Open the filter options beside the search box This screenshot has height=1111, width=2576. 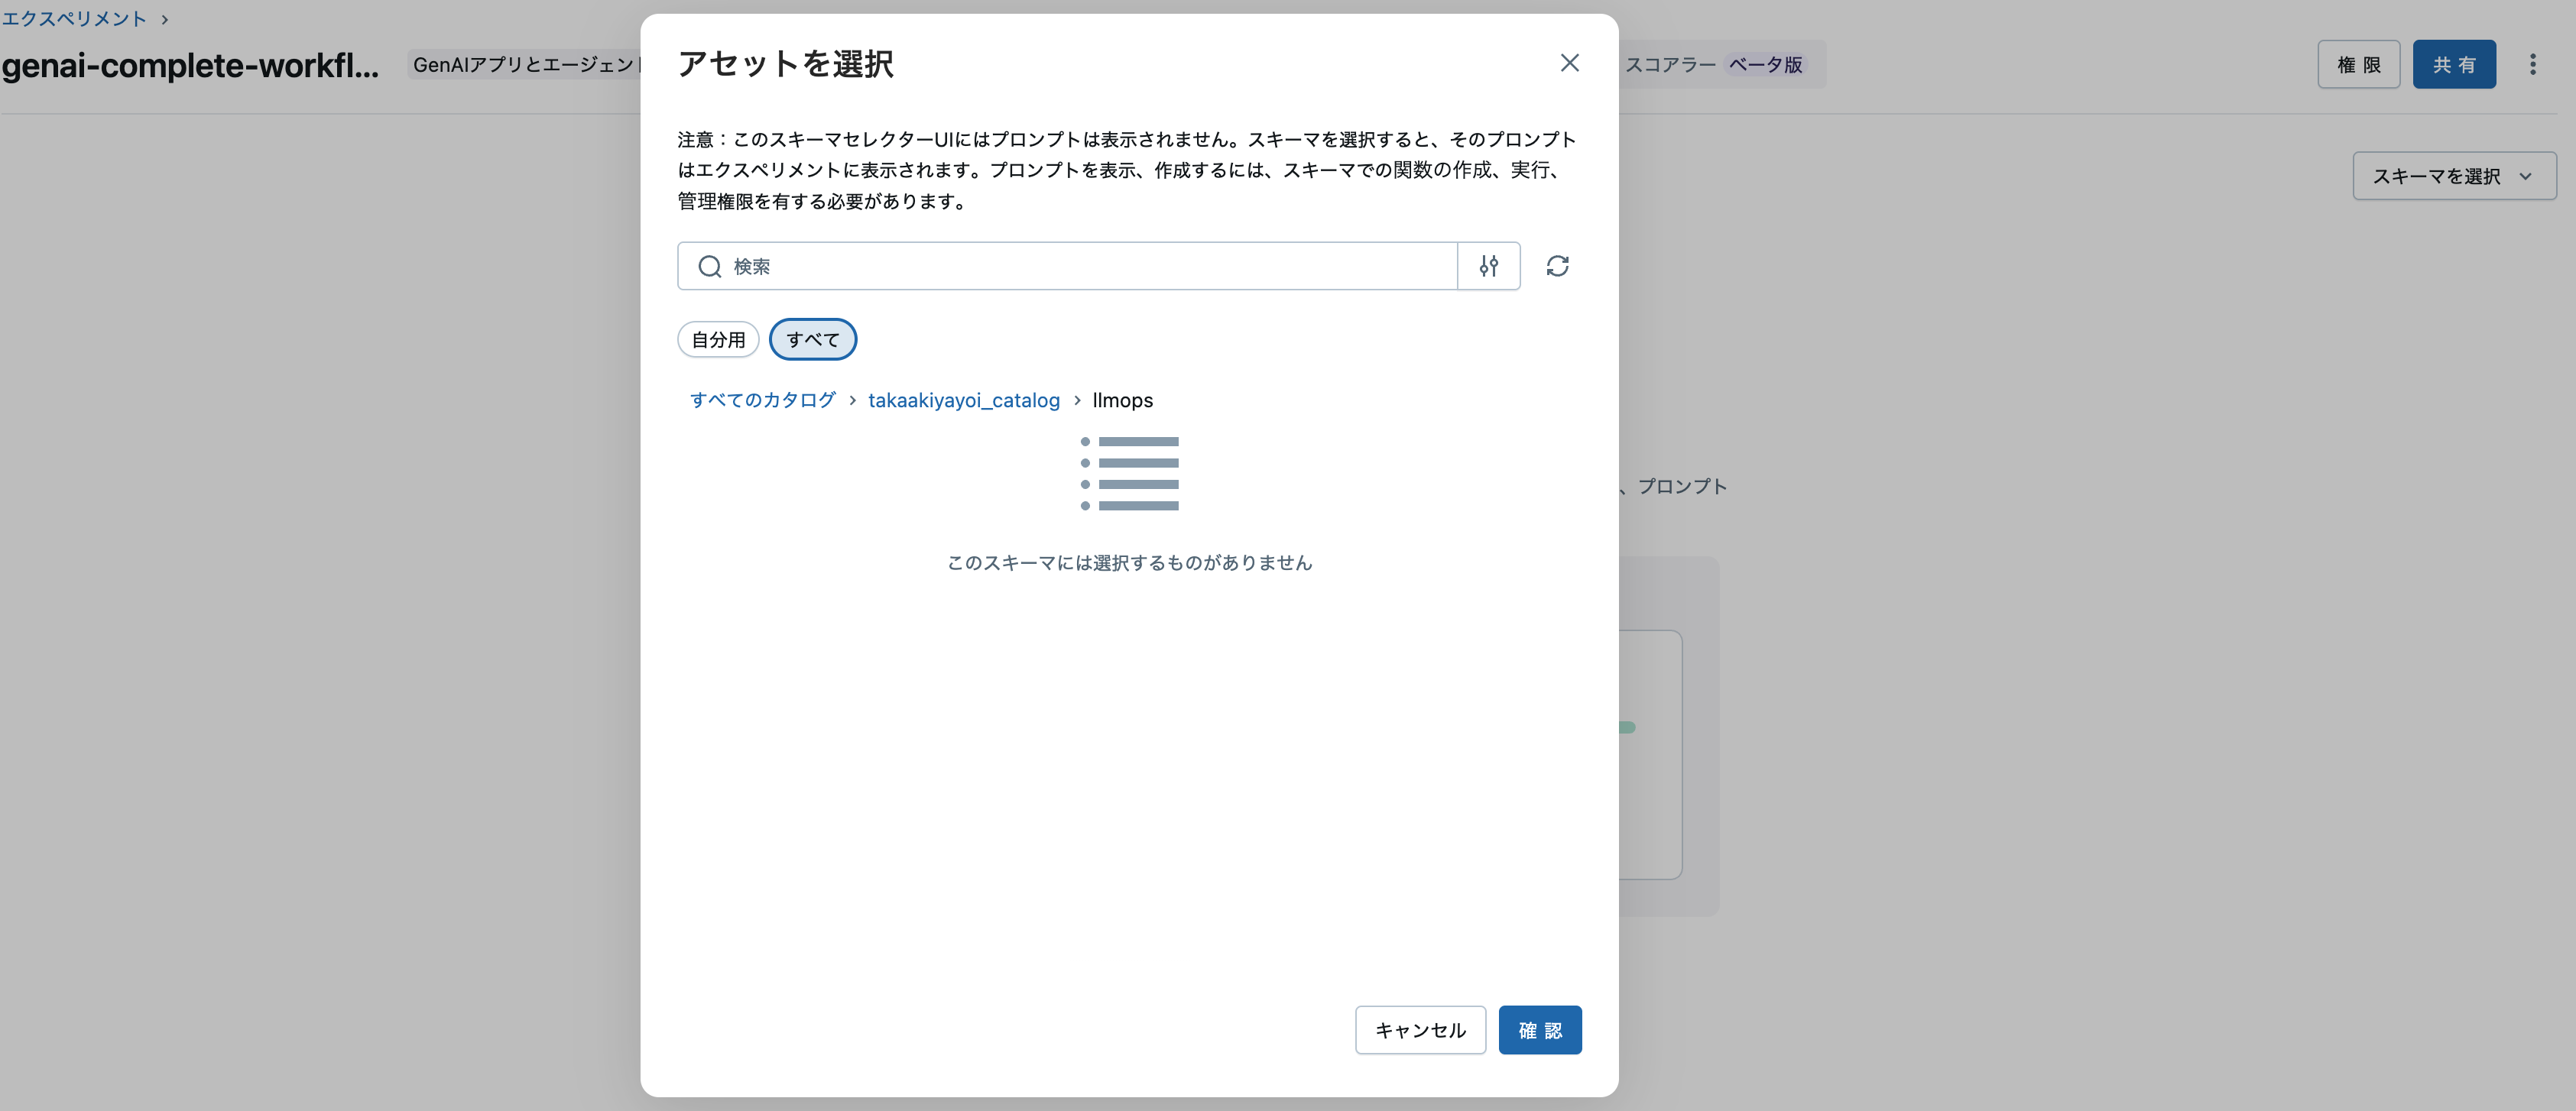click(1489, 266)
